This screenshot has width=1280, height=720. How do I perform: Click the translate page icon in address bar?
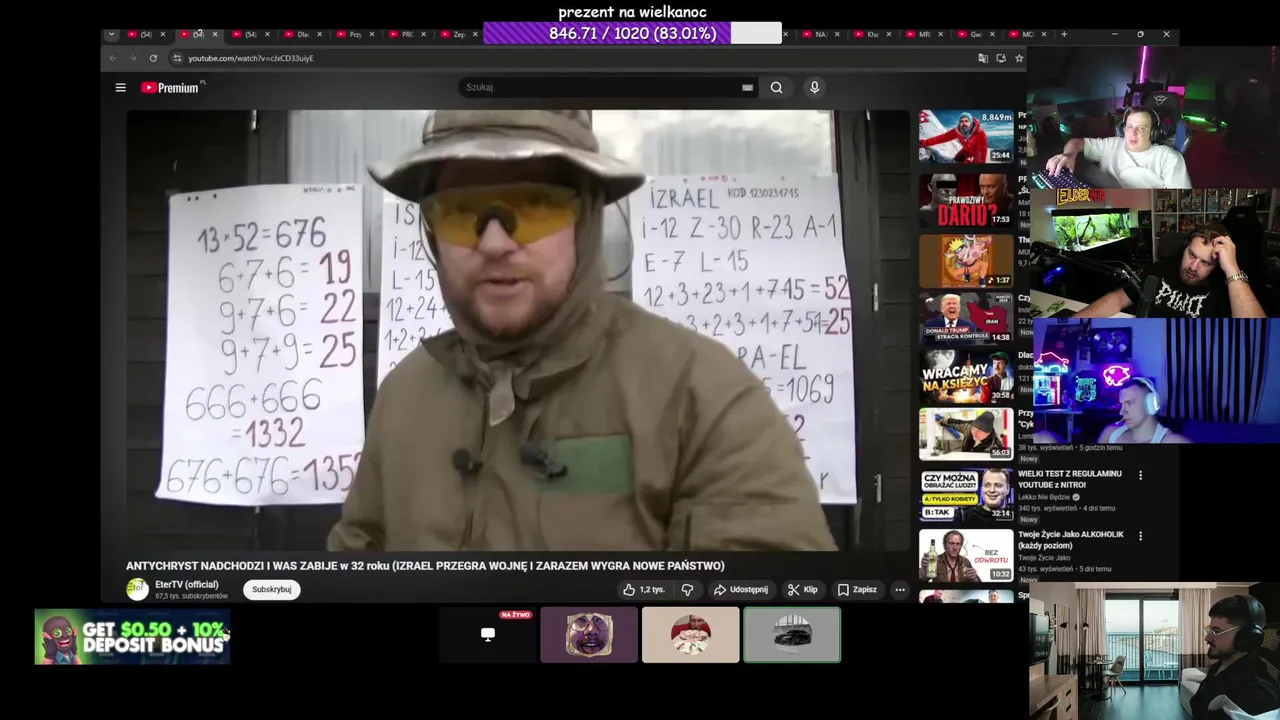[x=983, y=58]
